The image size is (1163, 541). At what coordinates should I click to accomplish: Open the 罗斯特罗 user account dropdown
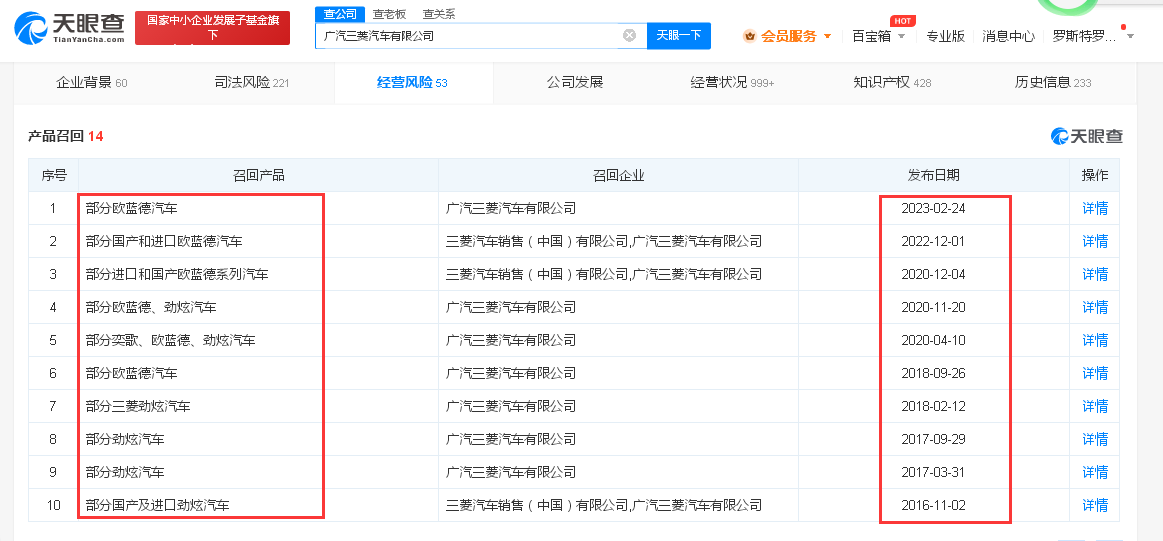tap(1093, 36)
